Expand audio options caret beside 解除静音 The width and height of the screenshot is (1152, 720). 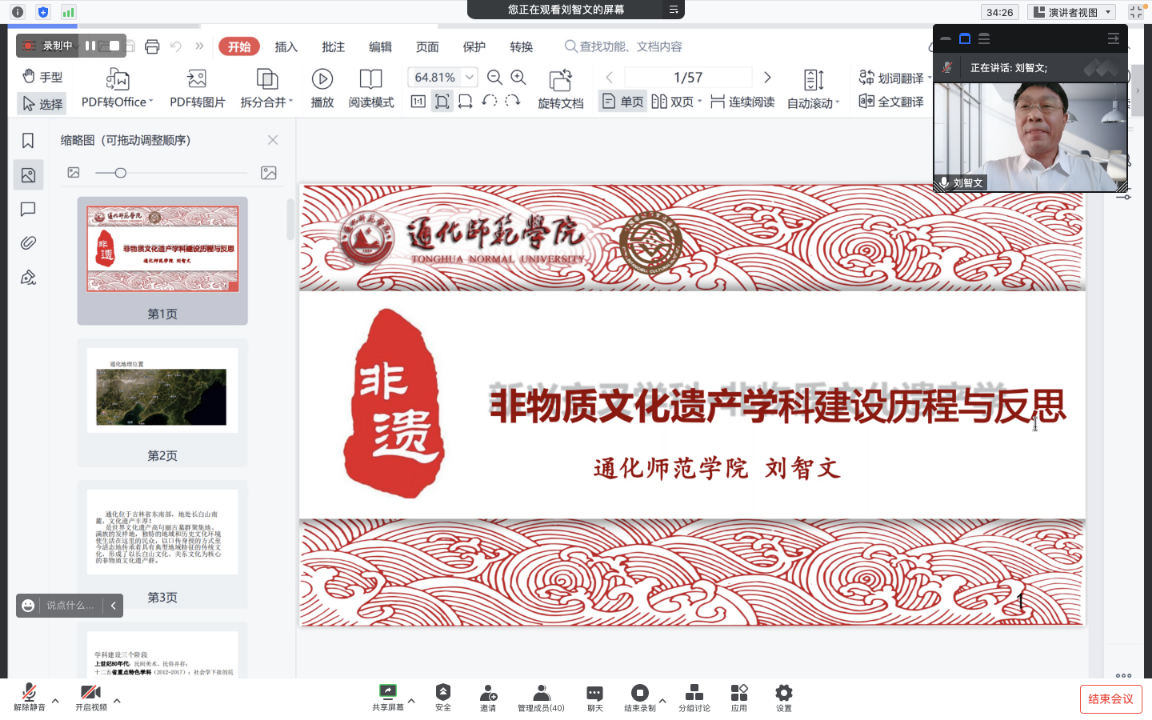tap(55, 701)
